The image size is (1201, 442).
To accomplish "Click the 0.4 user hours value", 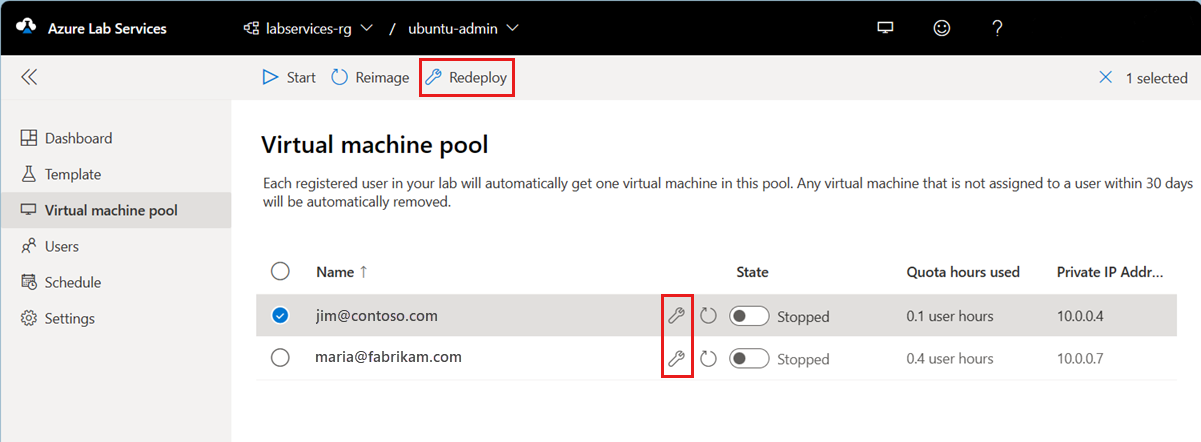I will 950,358.
